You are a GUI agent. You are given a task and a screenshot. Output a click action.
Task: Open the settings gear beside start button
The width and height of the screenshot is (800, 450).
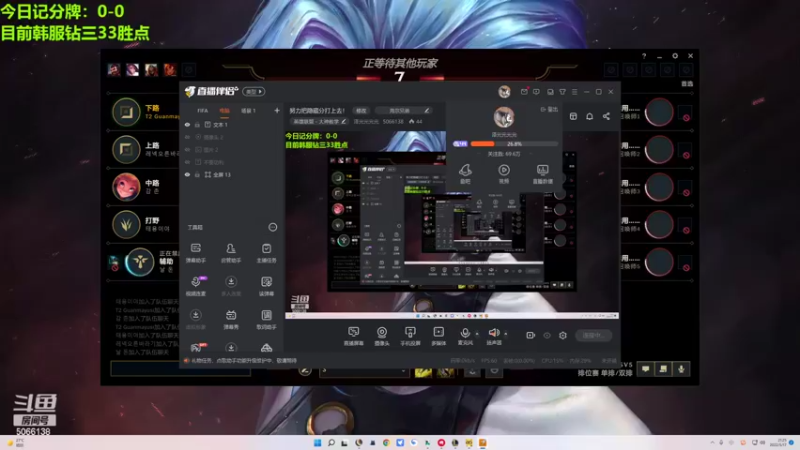(563, 335)
